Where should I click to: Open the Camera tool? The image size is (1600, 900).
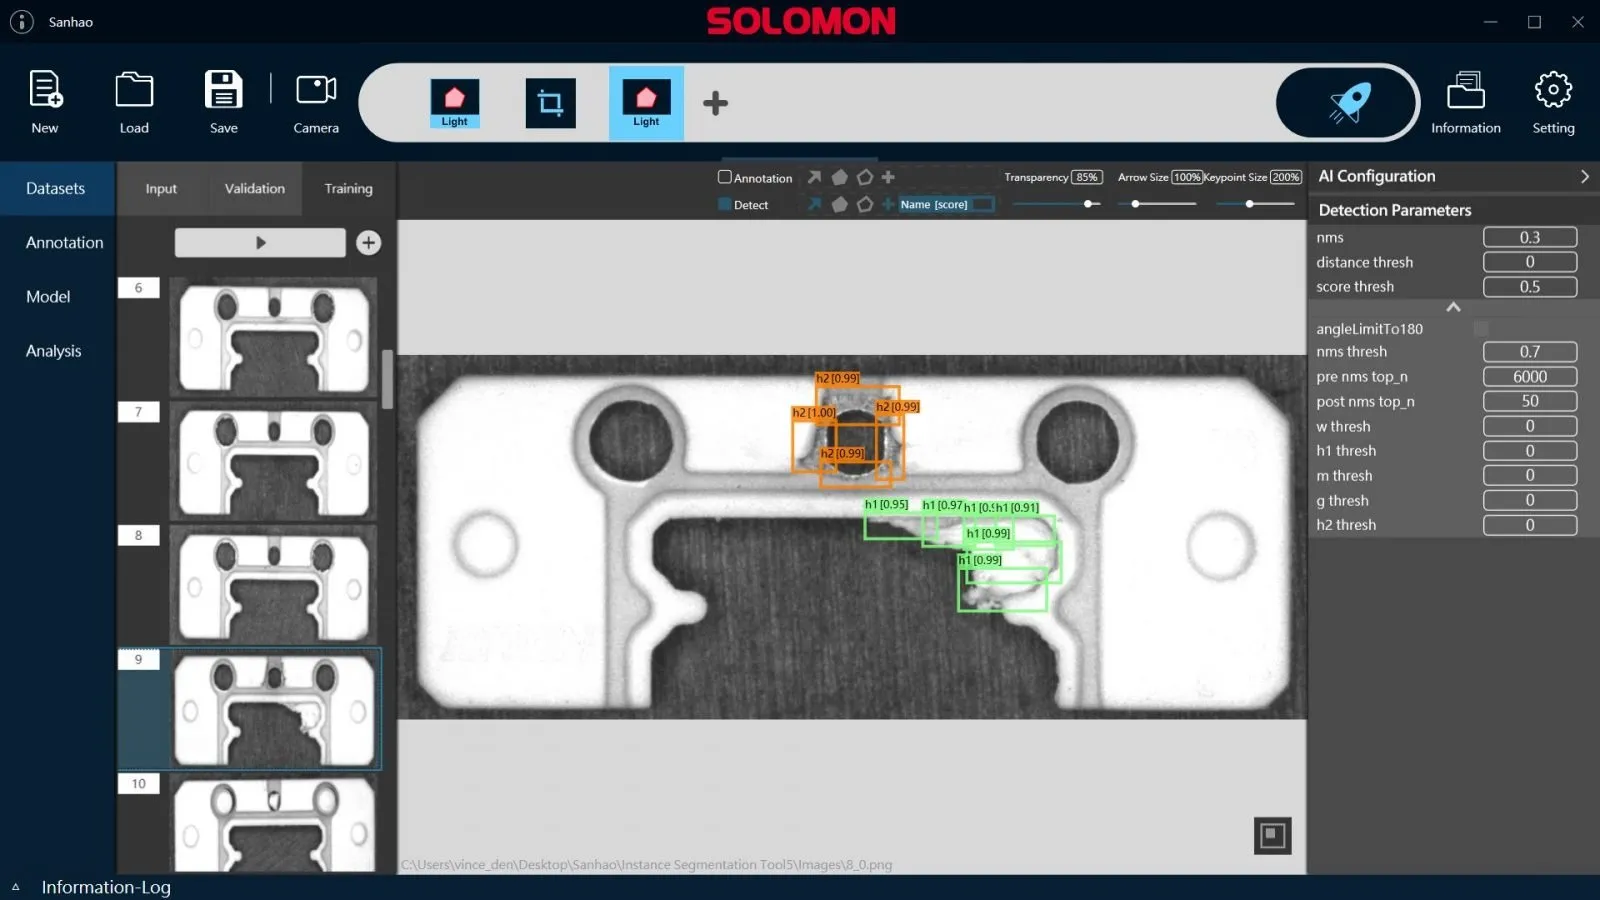pyautogui.click(x=316, y=89)
